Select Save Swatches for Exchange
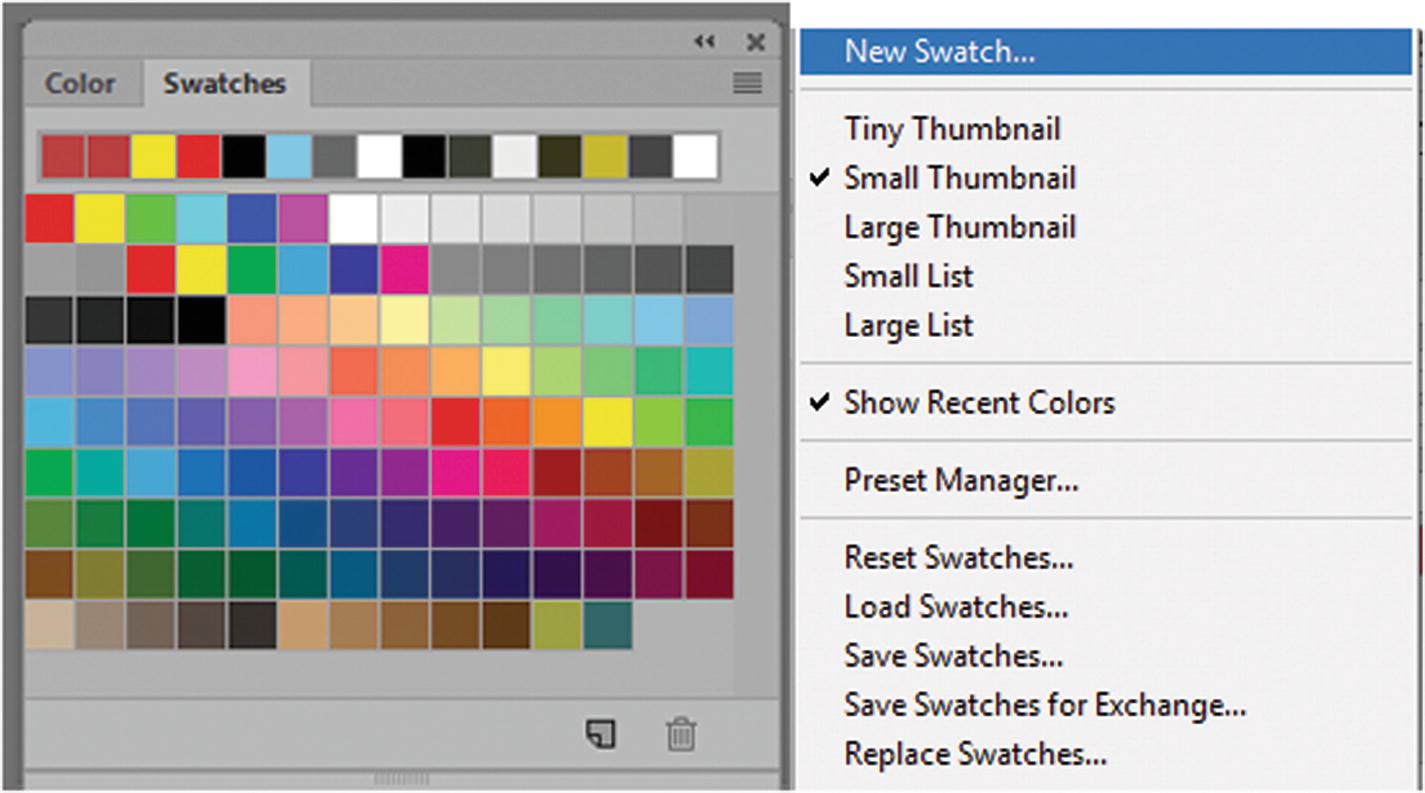The width and height of the screenshot is (1425, 793). click(x=1045, y=705)
